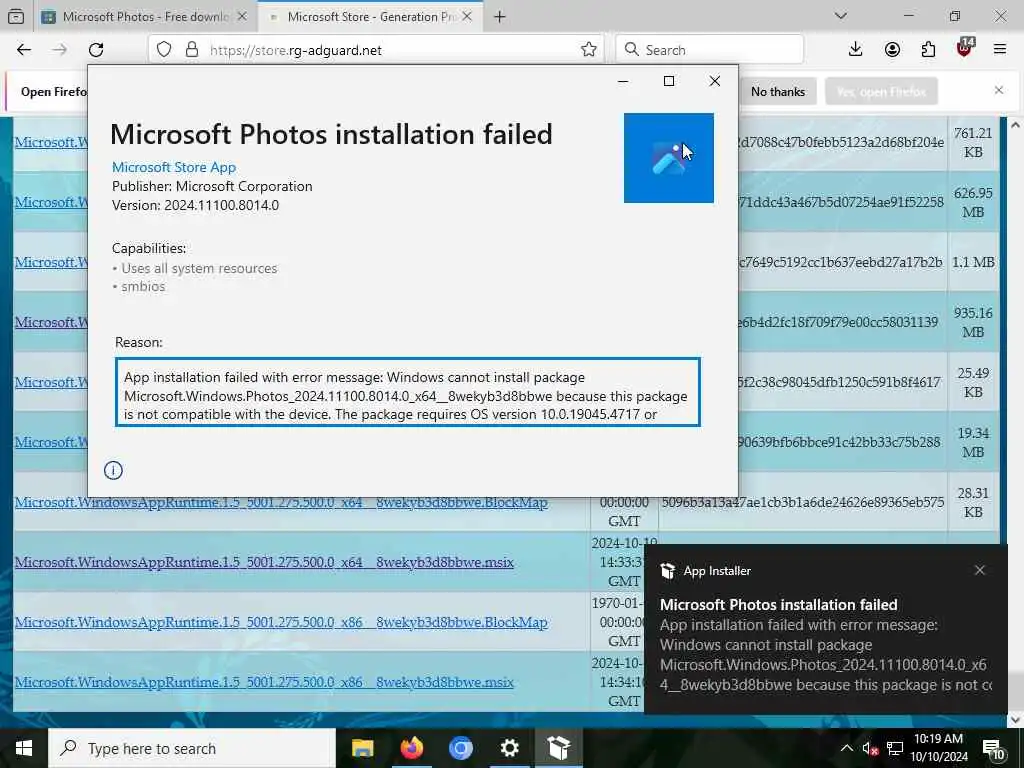Download WindowsAppRuntime x86 BlockMap file

pos(281,622)
